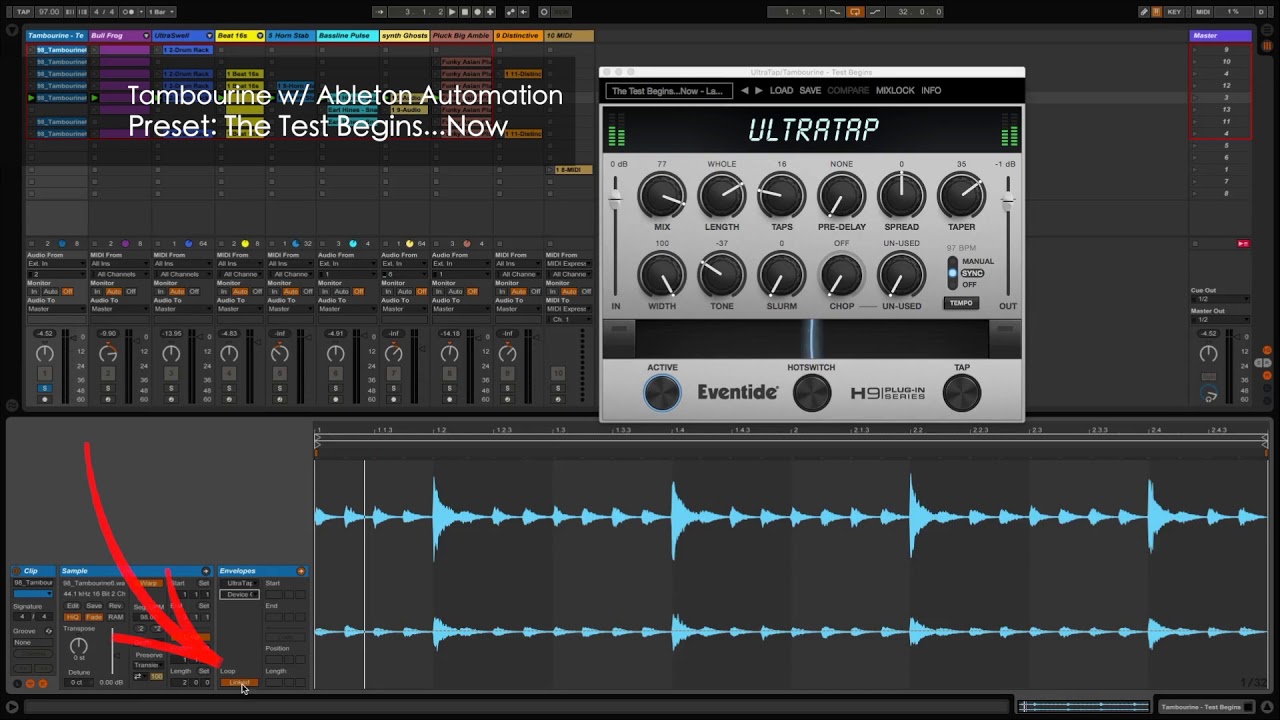Toggle the Linked button in Envelopes
The height and width of the screenshot is (720, 1280).
tap(239, 682)
